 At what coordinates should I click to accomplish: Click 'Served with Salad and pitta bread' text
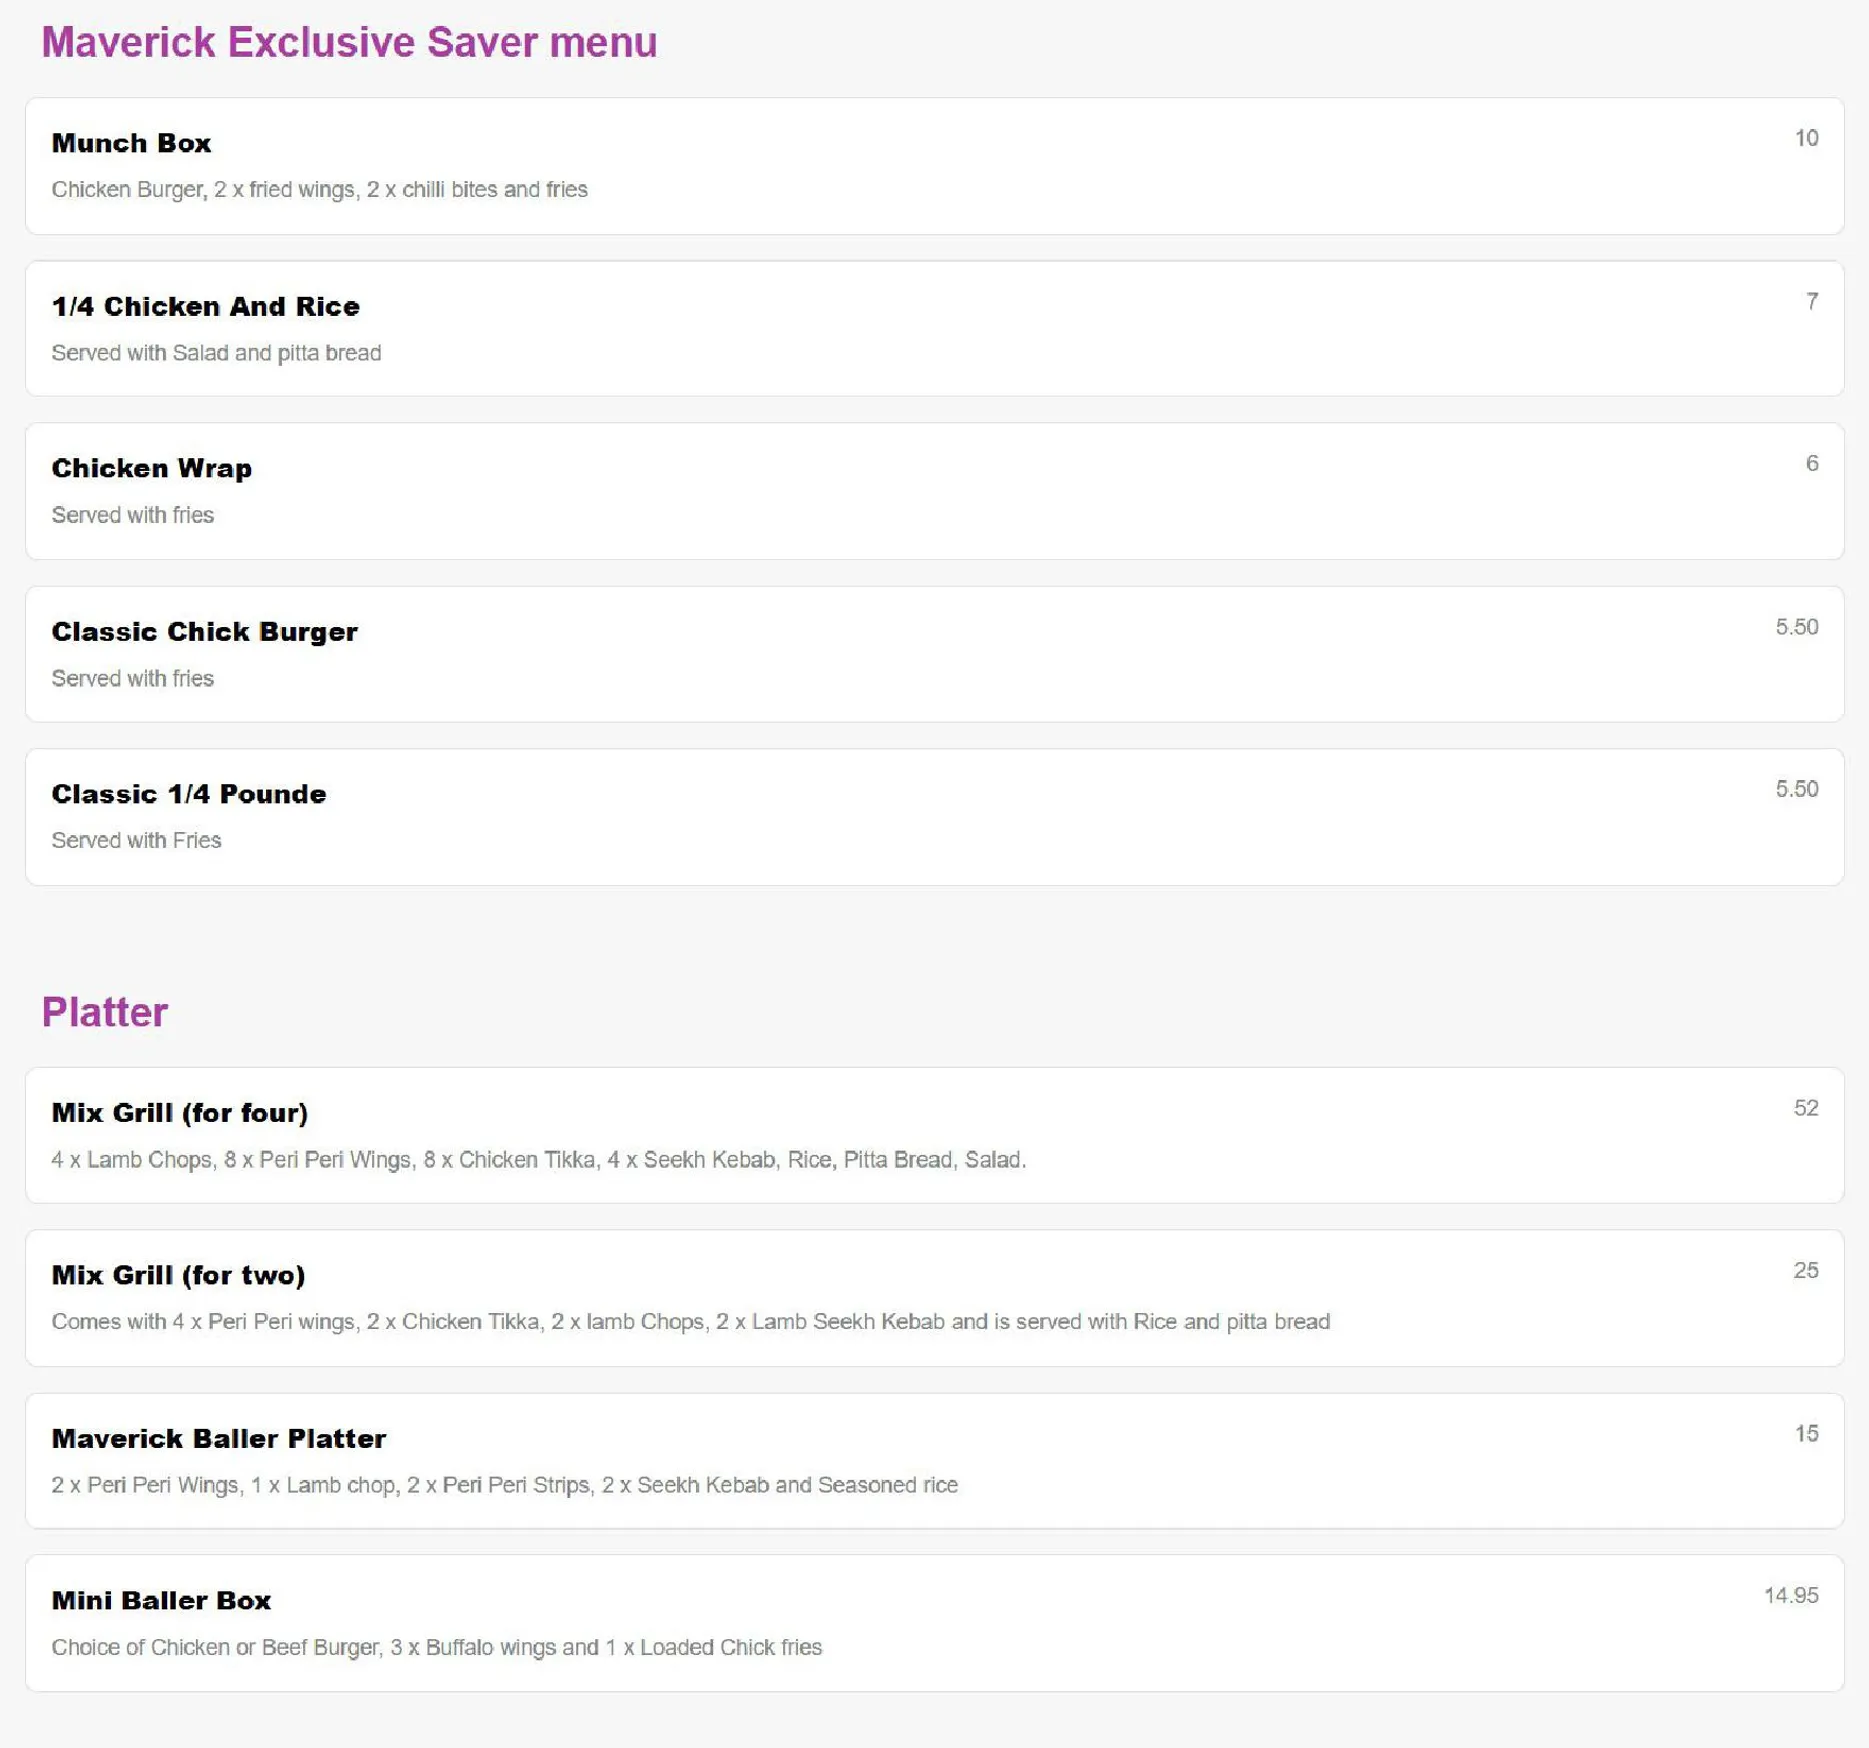pyautogui.click(x=216, y=353)
